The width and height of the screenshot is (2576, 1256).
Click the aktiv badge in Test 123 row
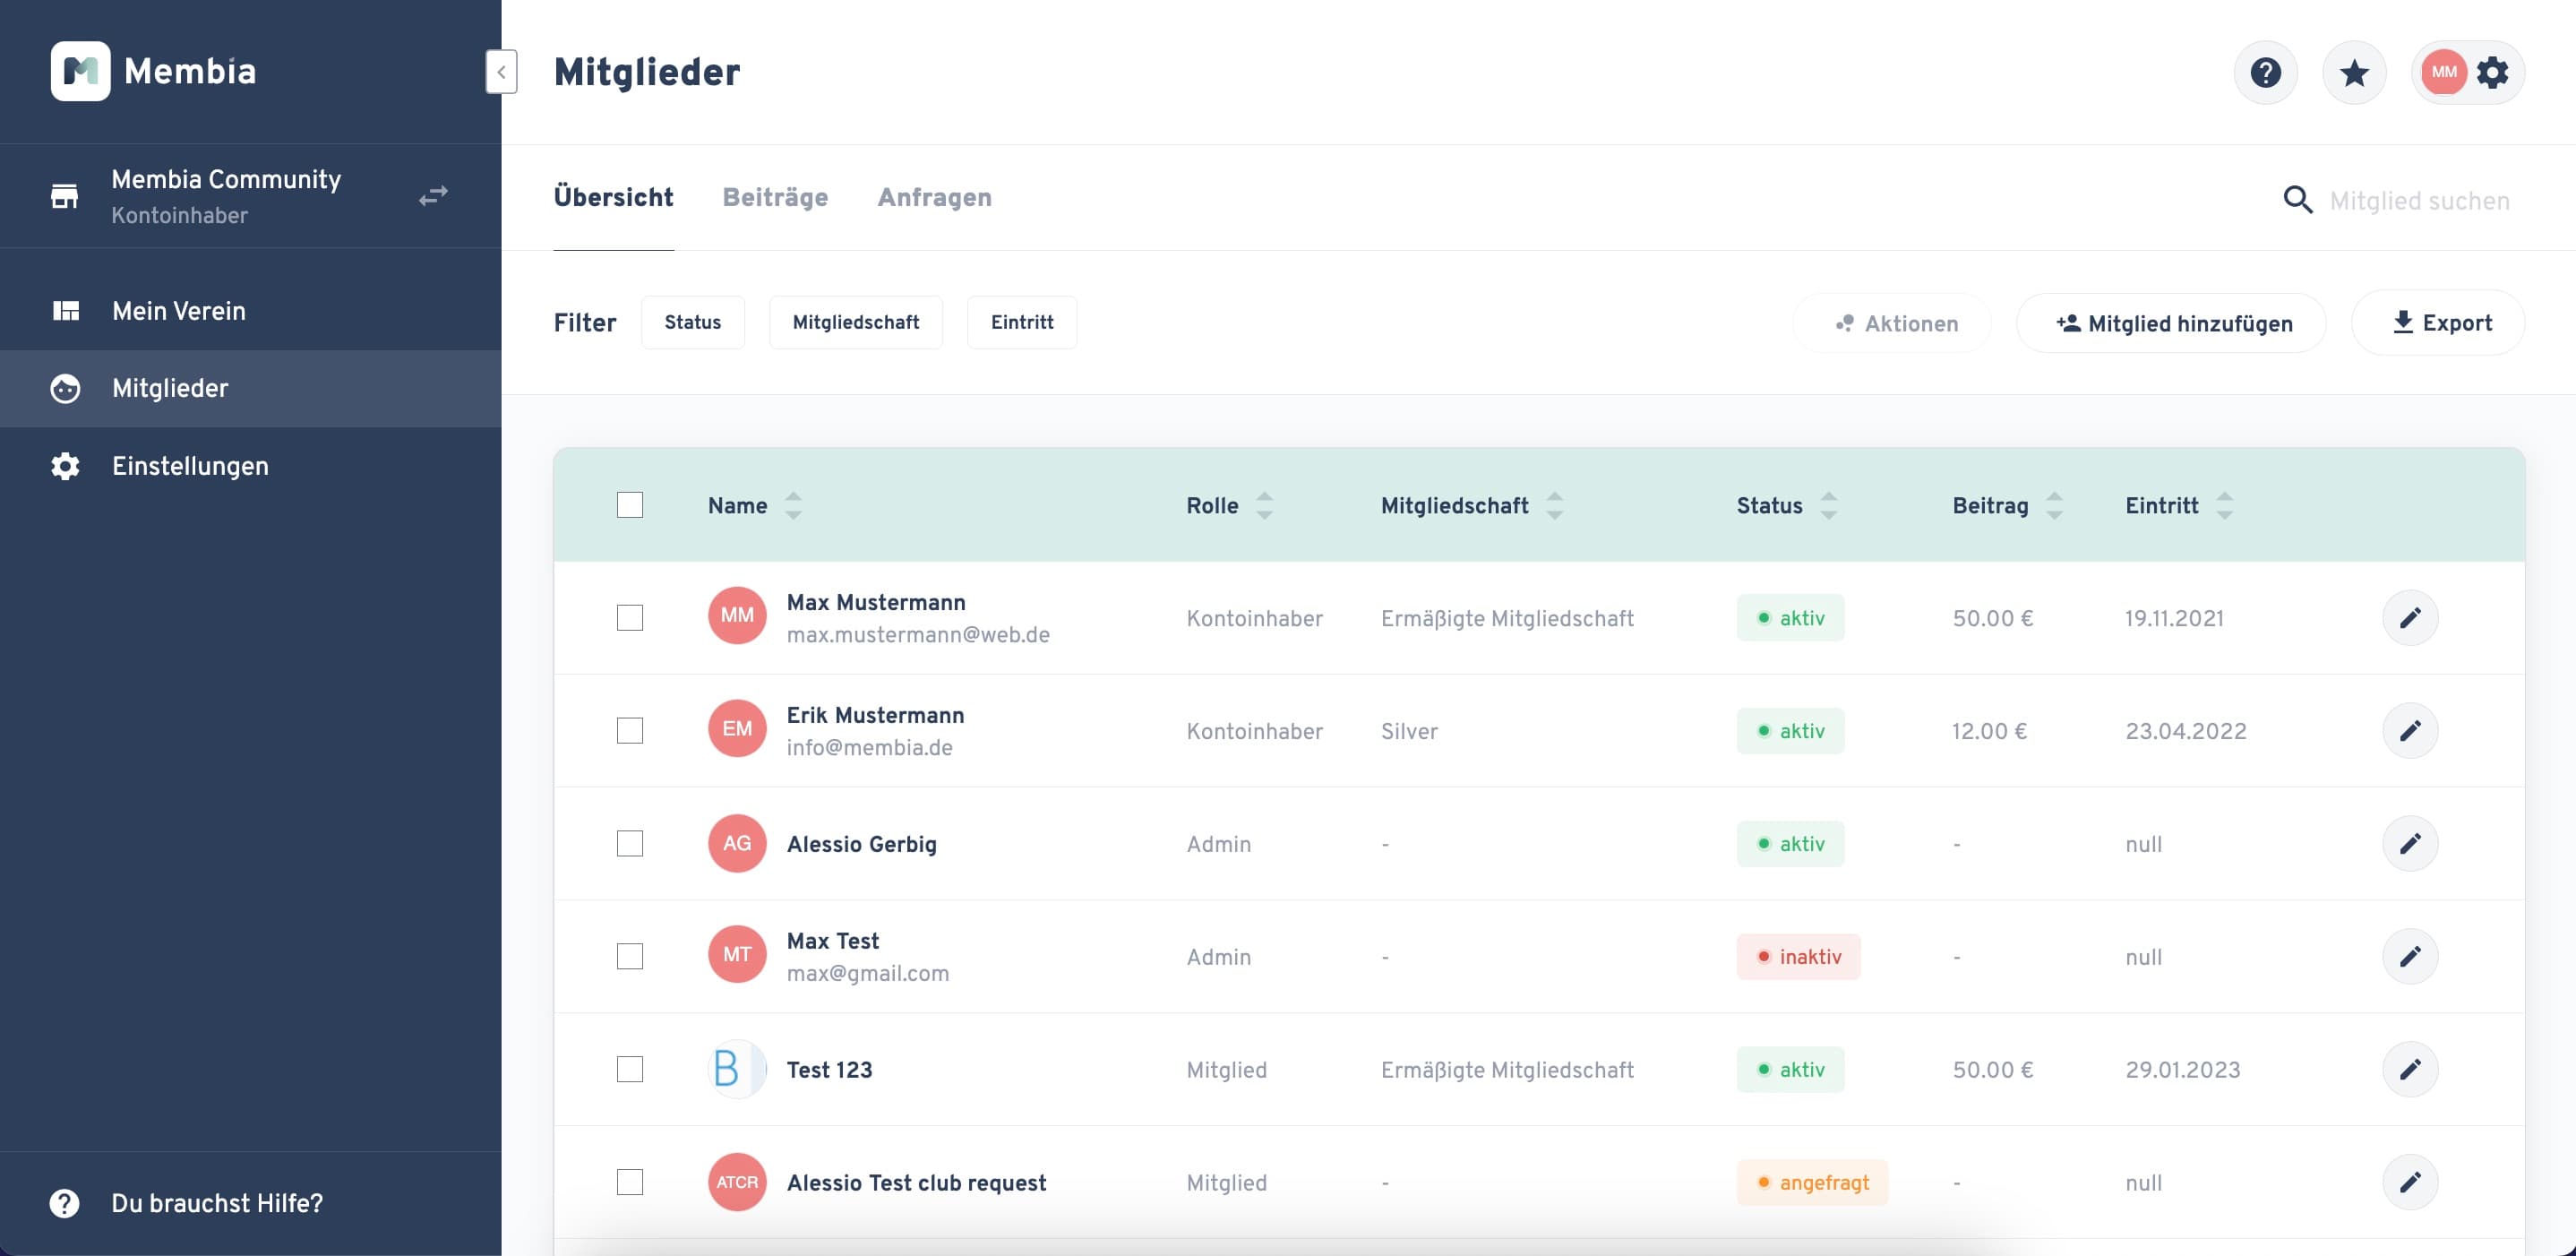click(1790, 1070)
